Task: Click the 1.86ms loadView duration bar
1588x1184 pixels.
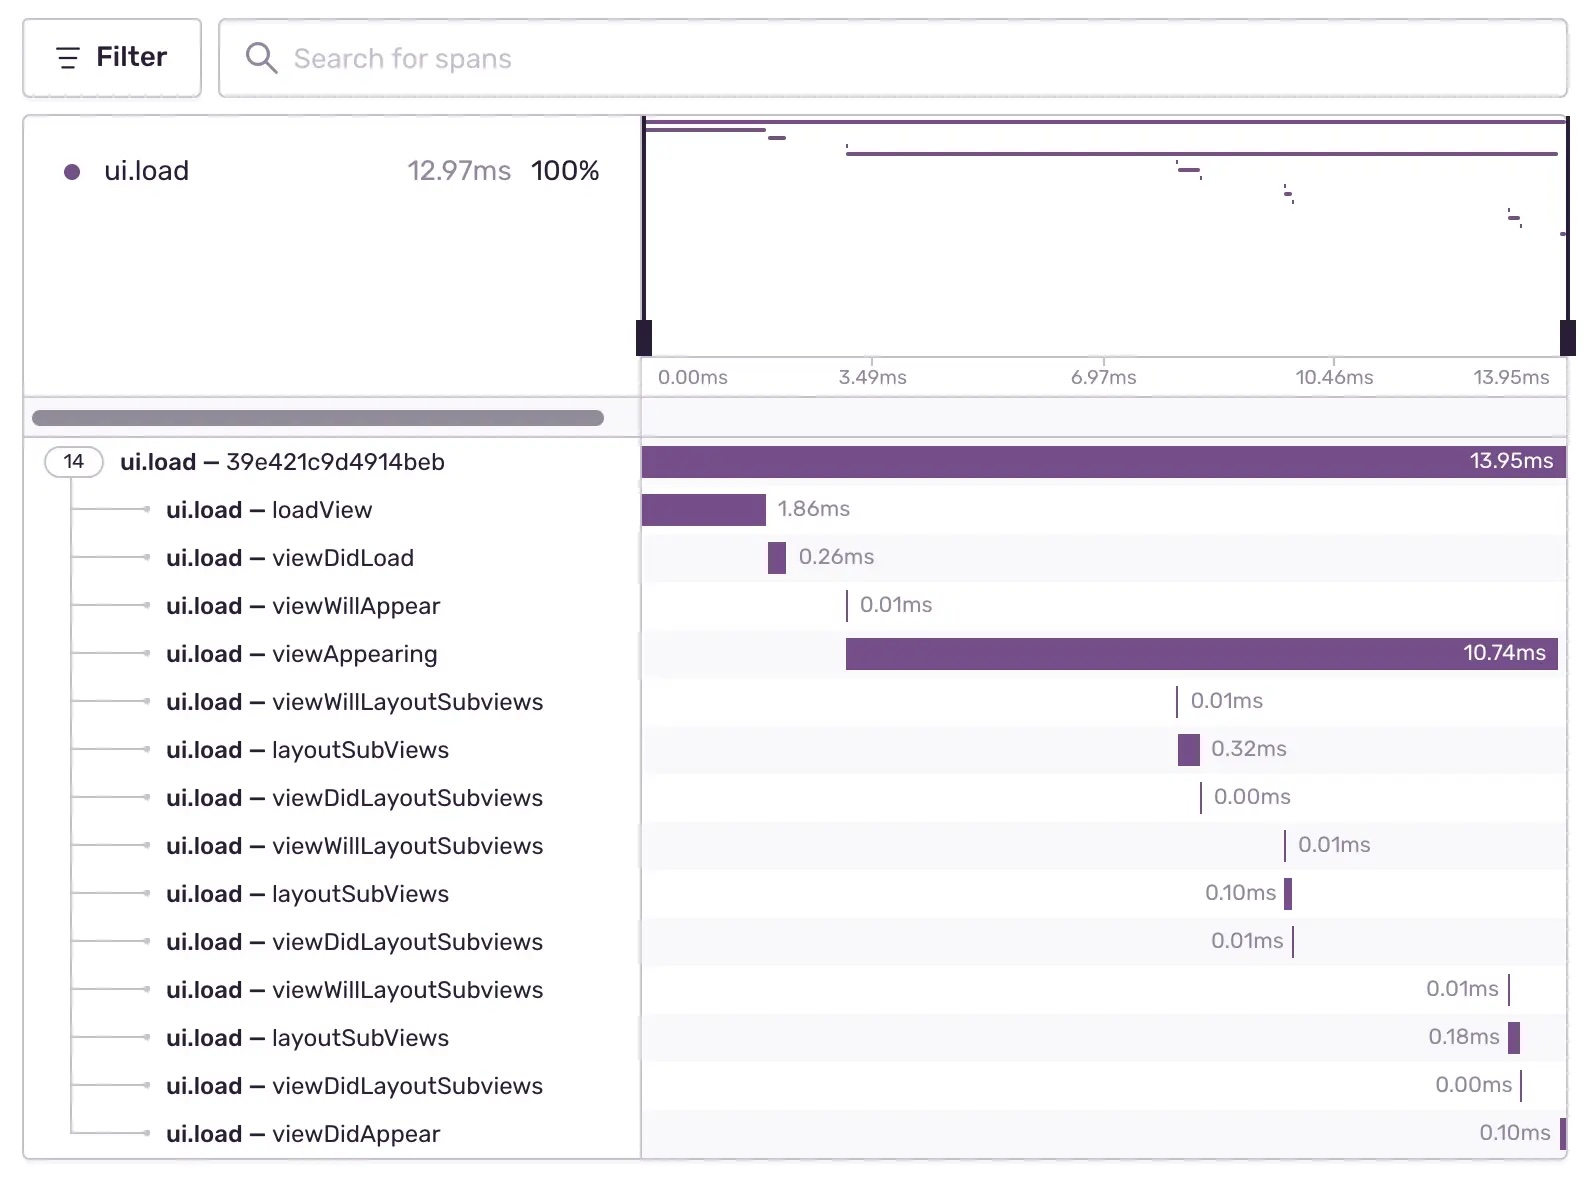Action: tap(703, 510)
